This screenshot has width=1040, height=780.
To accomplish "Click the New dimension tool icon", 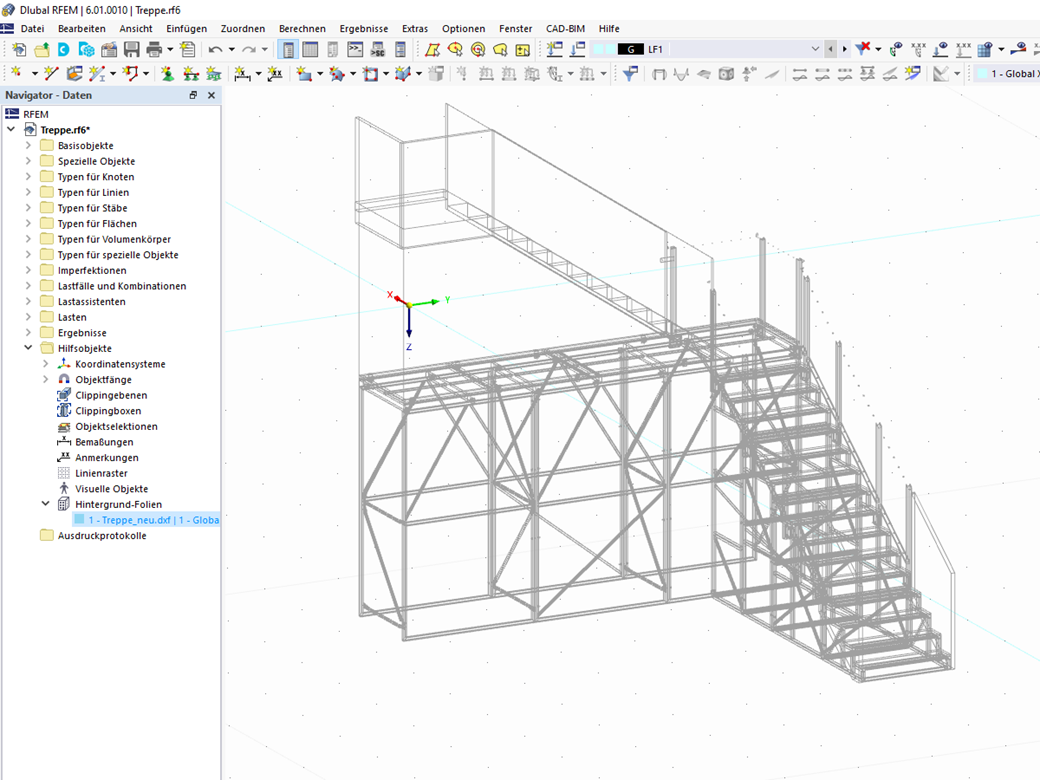I will (x=243, y=74).
